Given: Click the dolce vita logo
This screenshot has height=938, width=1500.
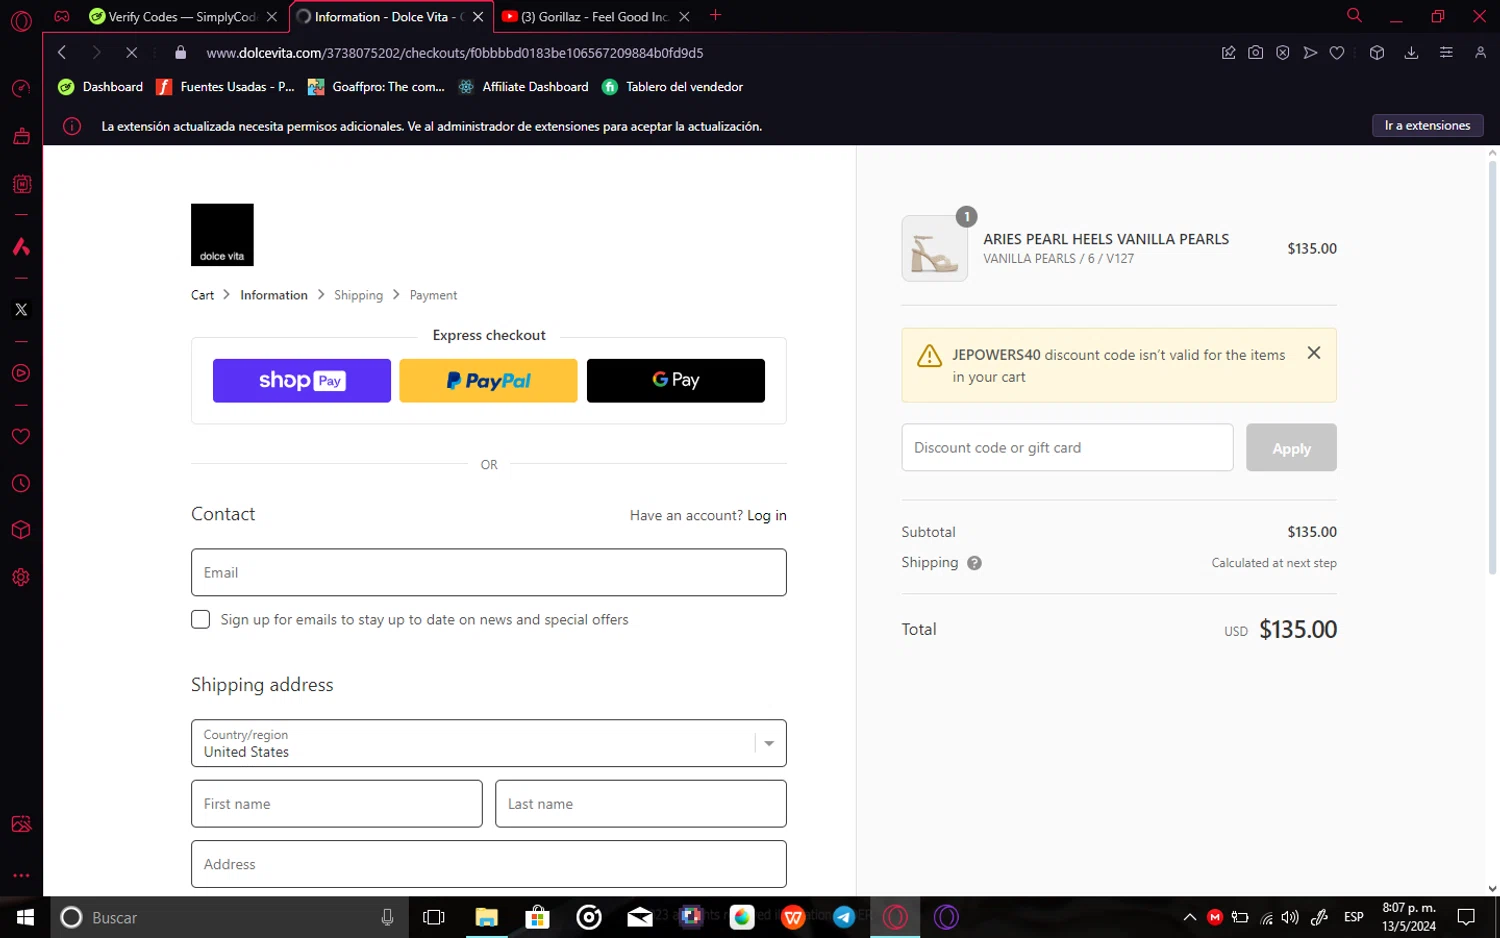Looking at the screenshot, I should pos(222,235).
